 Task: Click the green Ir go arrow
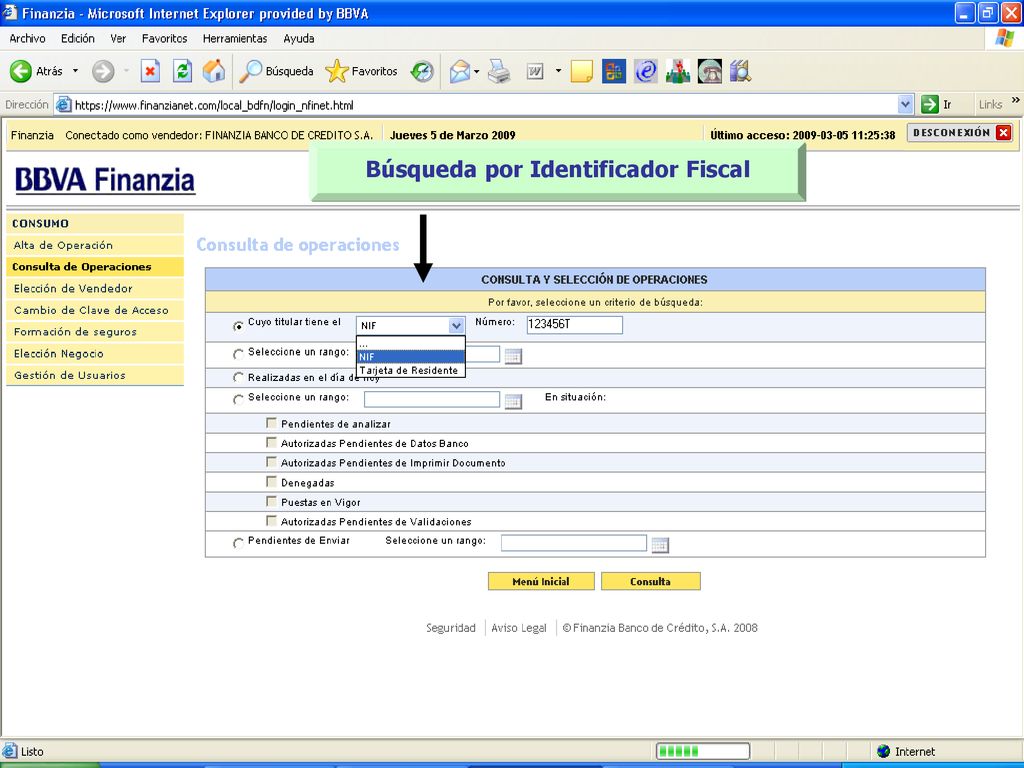pos(929,104)
